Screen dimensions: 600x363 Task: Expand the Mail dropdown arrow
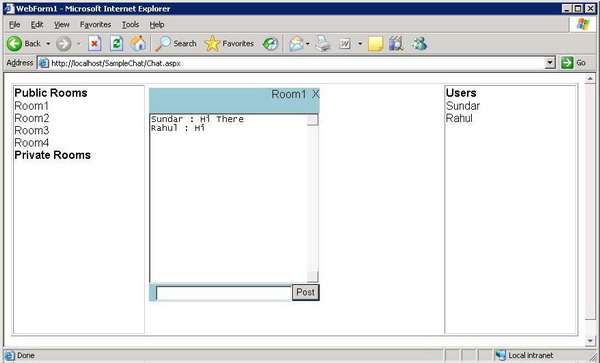pyautogui.click(x=308, y=44)
